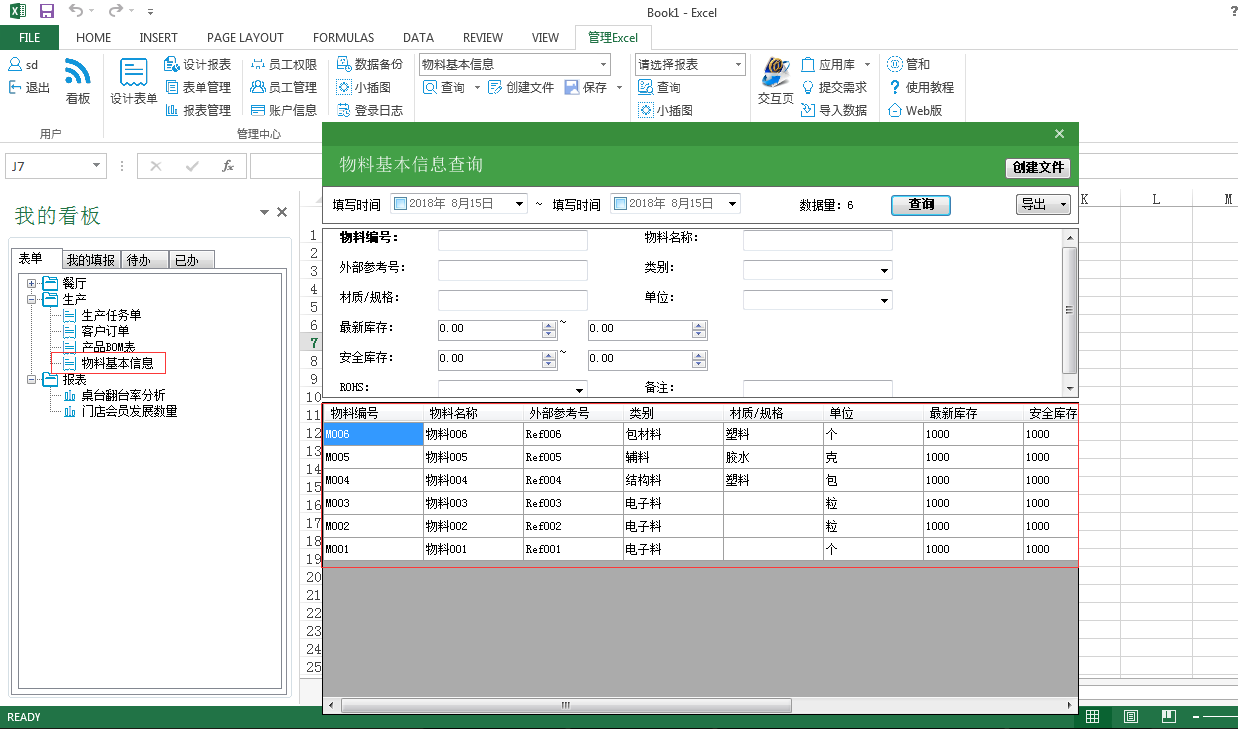Switch to the HOME ribbon tab

[94, 38]
